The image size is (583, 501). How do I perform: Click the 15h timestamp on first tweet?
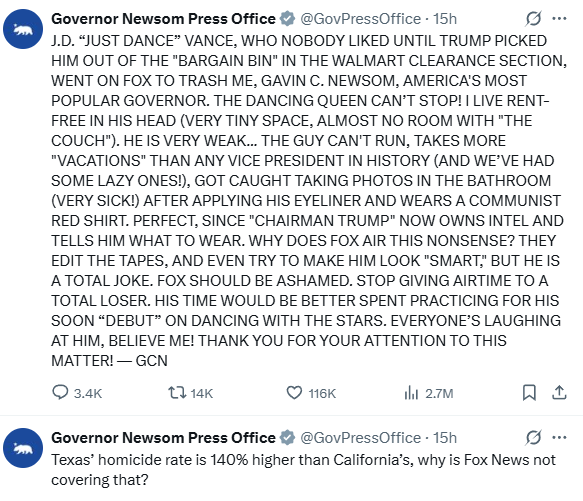click(445, 19)
